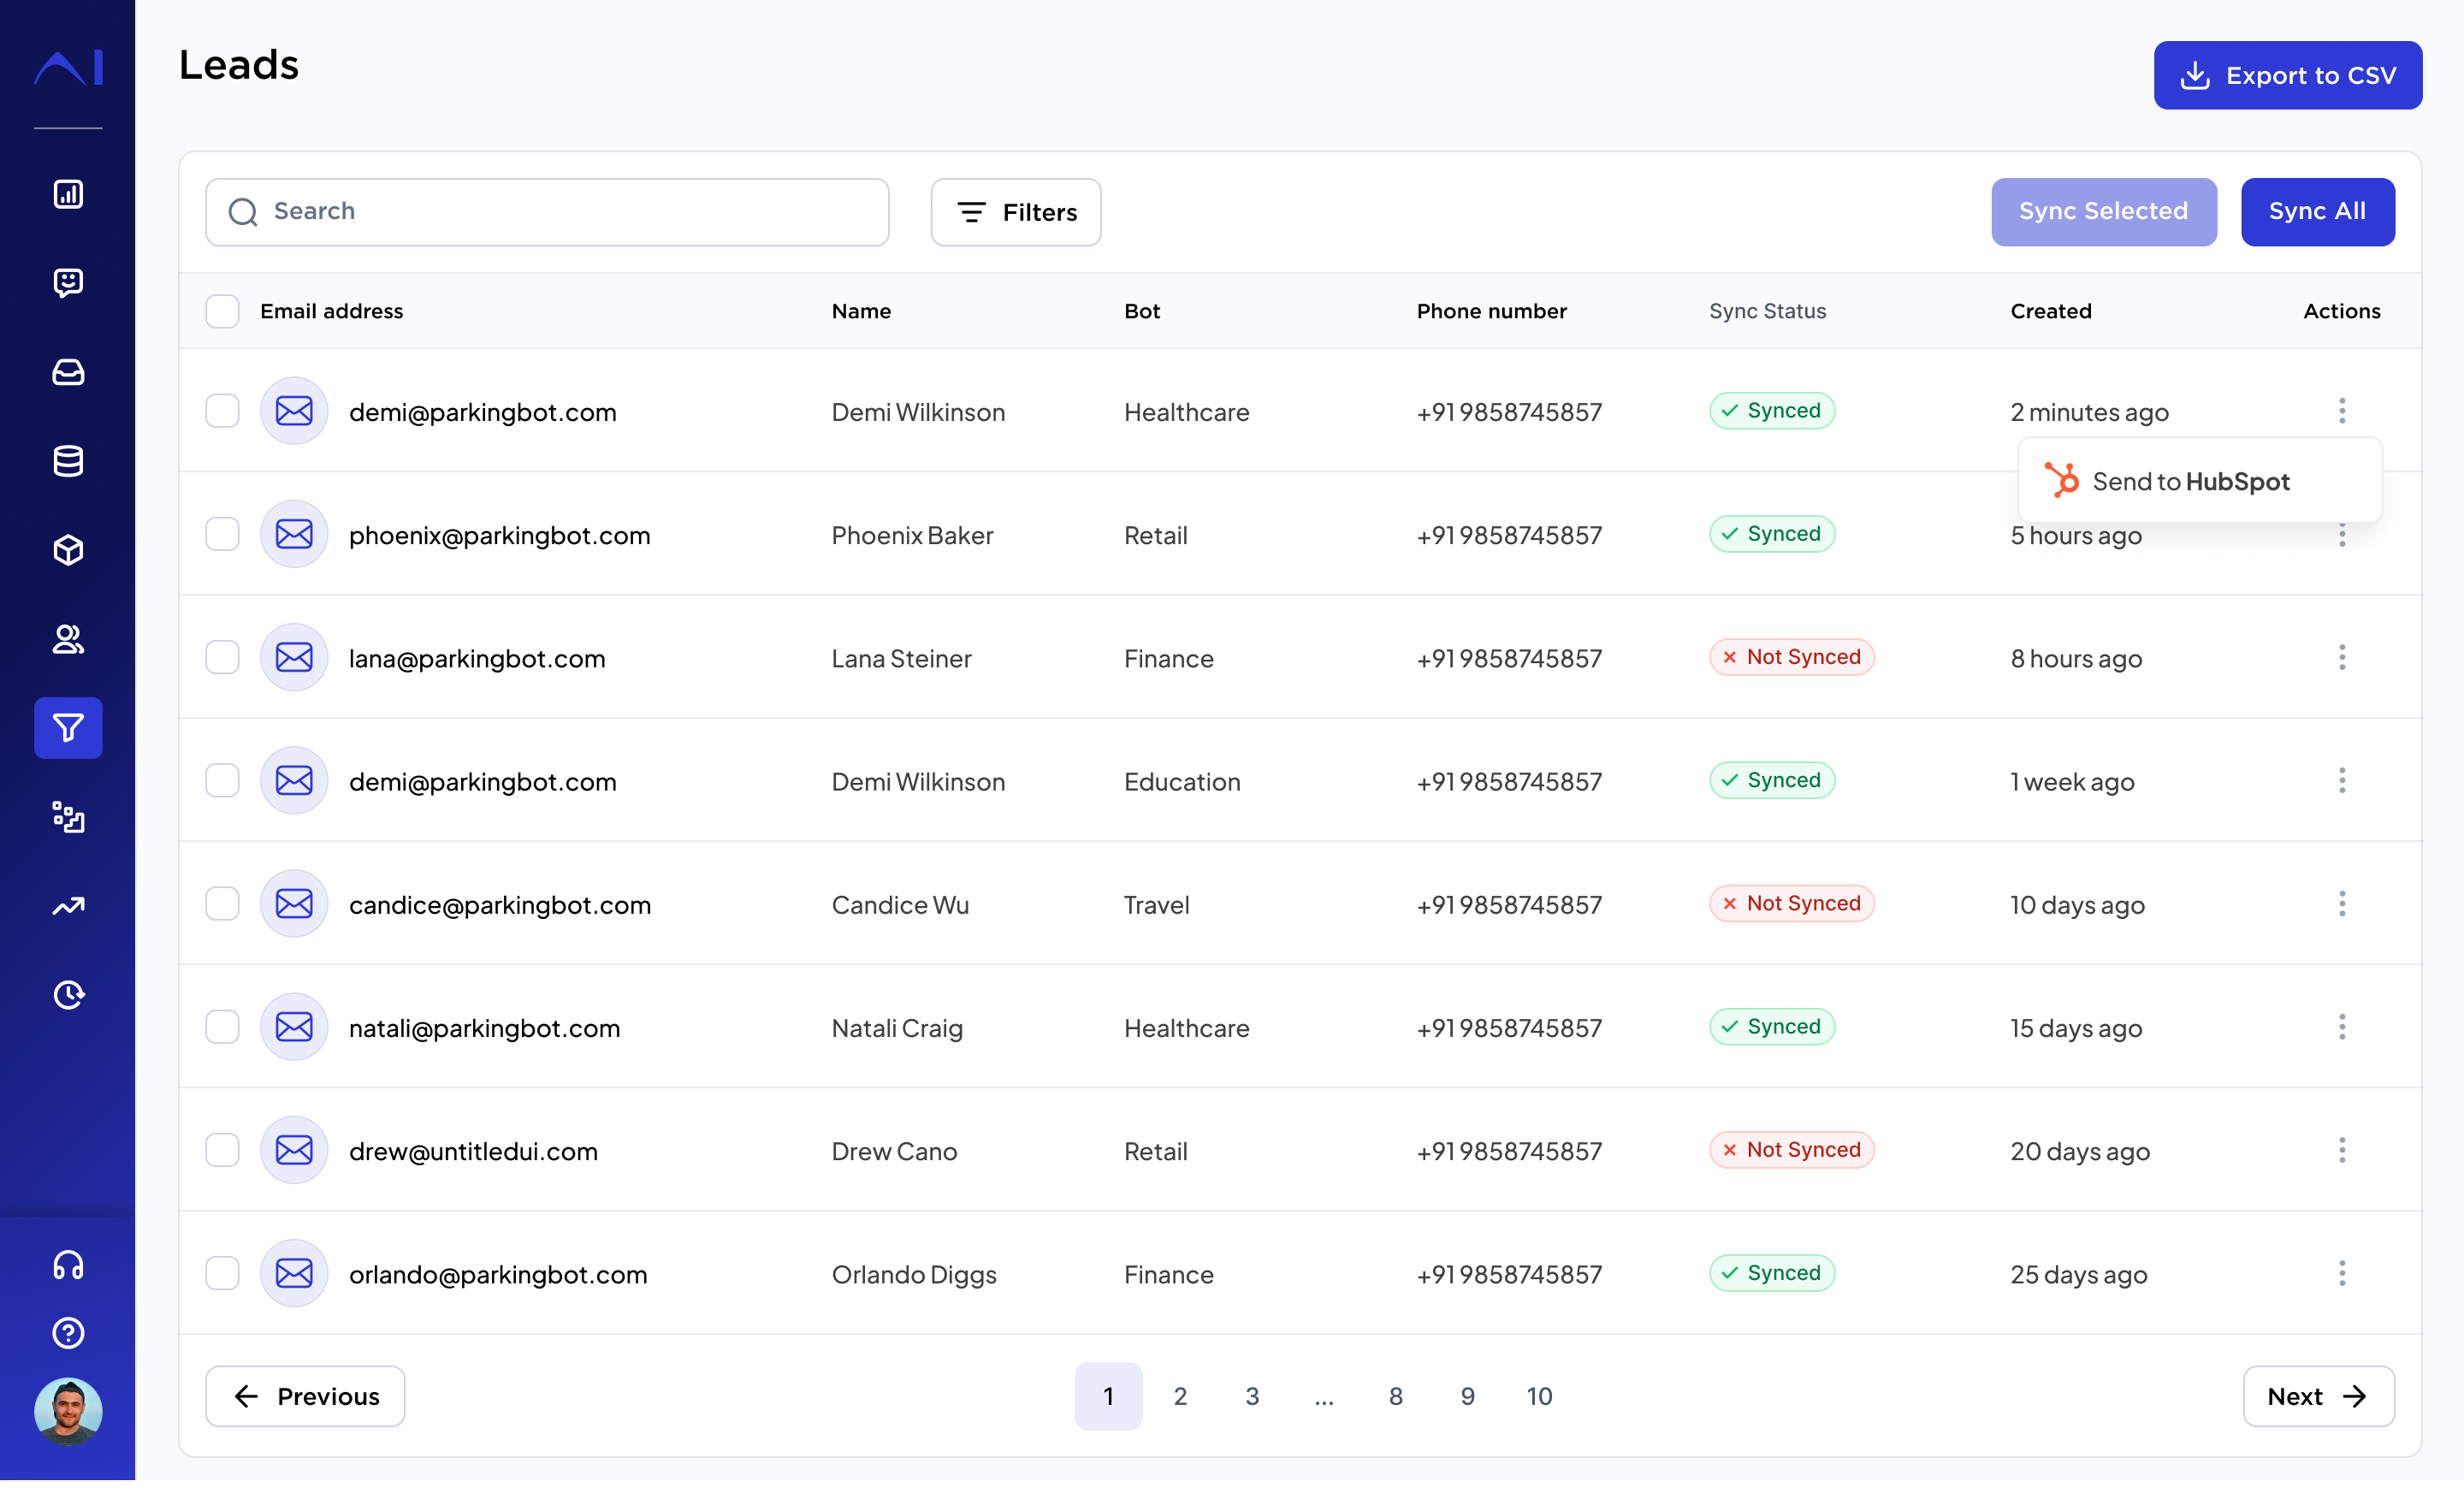Open the usage pie-chart sidebar icon
2464x1499 pixels.
tap(68, 995)
